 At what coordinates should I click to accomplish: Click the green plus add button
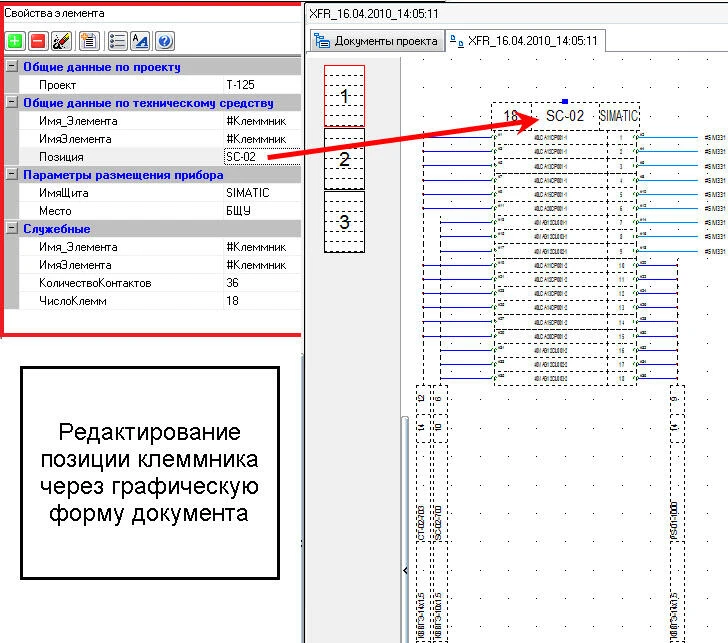click(15, 41)
